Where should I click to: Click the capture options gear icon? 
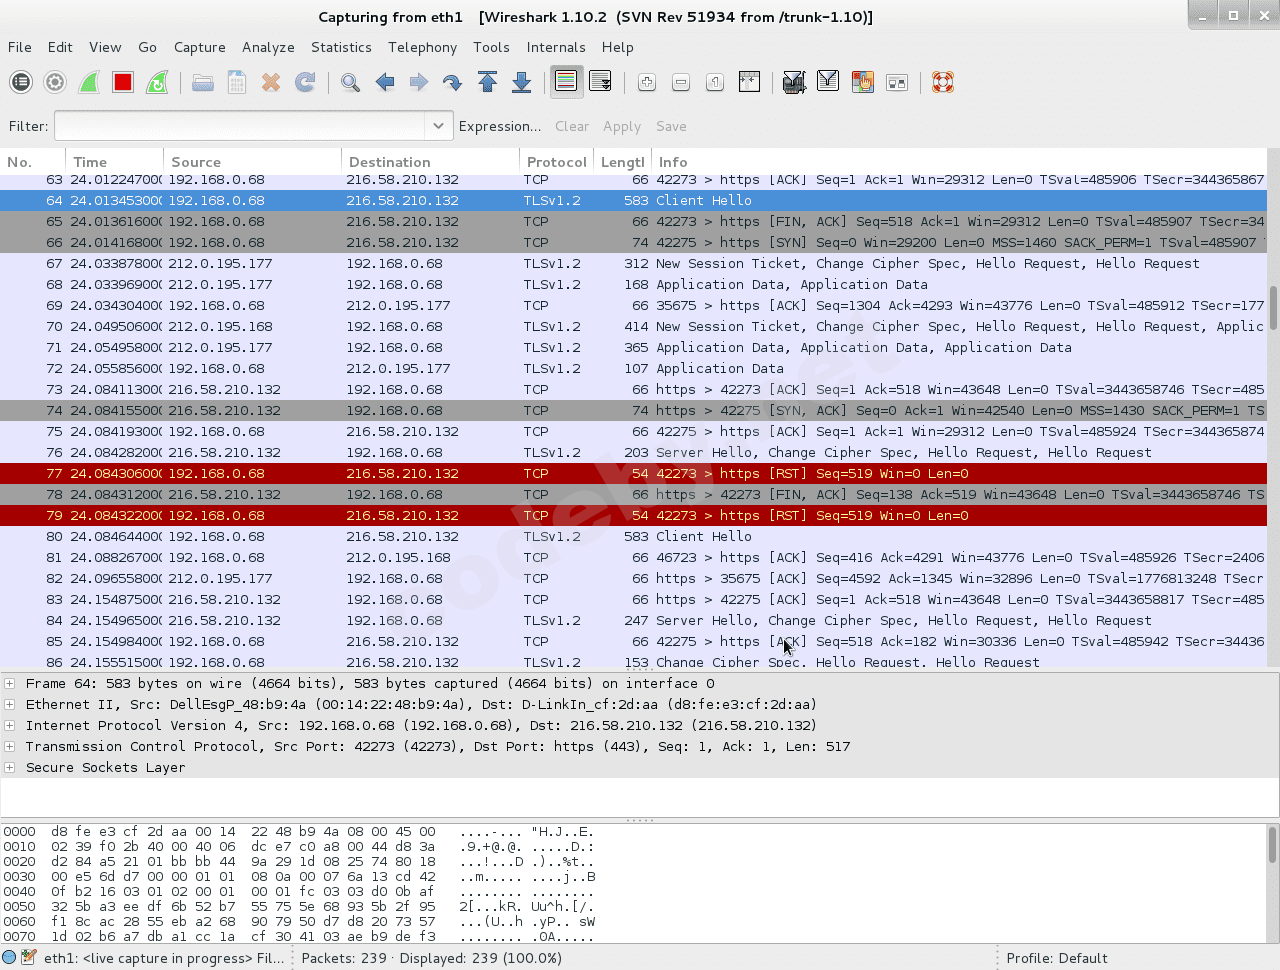pos(55,82)
